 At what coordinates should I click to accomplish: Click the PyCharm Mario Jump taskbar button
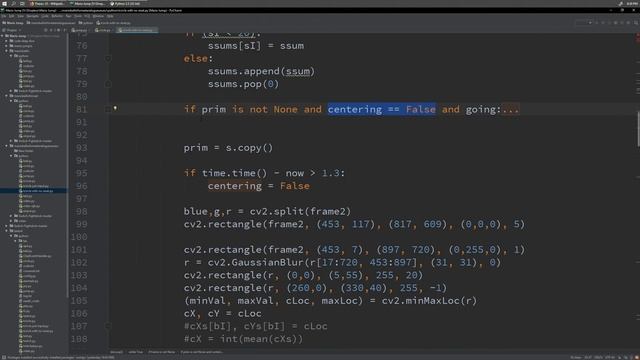87,4
